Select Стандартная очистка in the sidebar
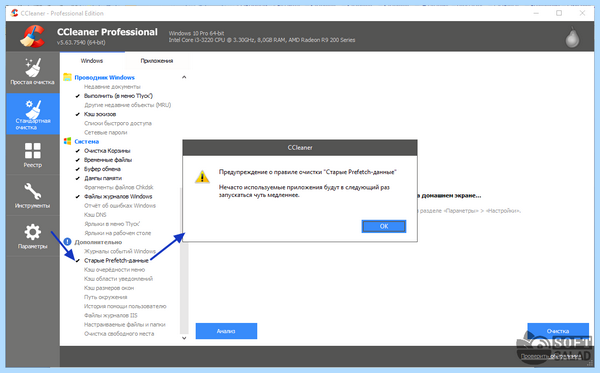This screenshot has height=373, width=600. pyautogui.click(x=33, y=114)
